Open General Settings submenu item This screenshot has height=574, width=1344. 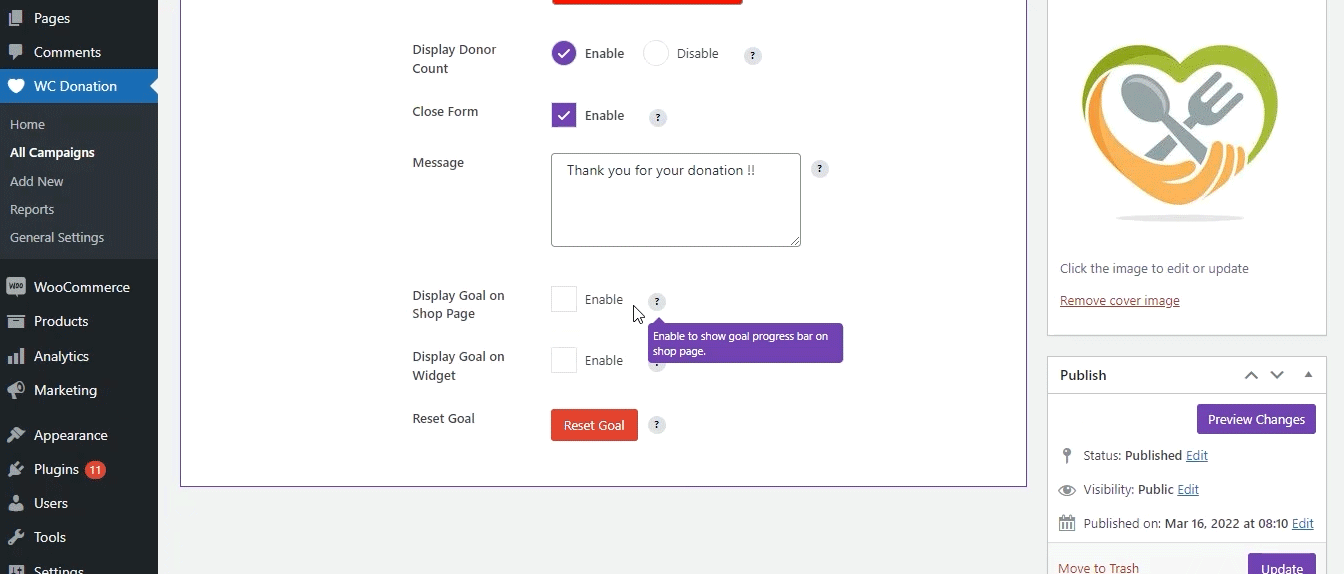(57, 237)
